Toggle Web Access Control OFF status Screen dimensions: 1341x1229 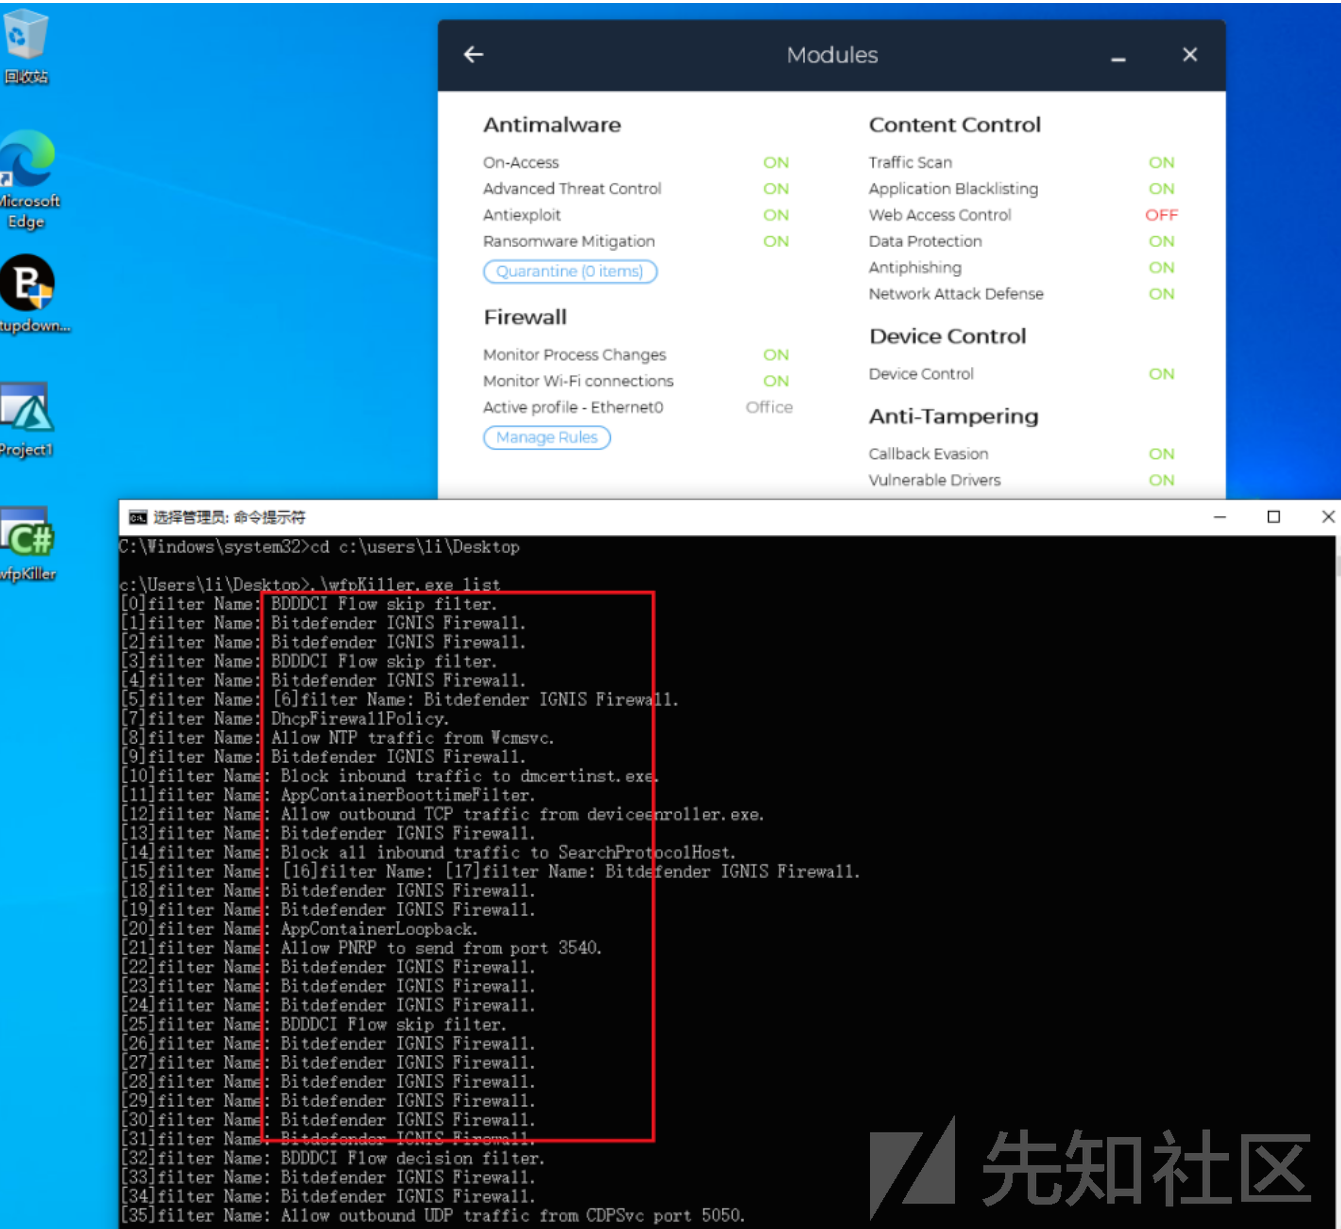1162,215
